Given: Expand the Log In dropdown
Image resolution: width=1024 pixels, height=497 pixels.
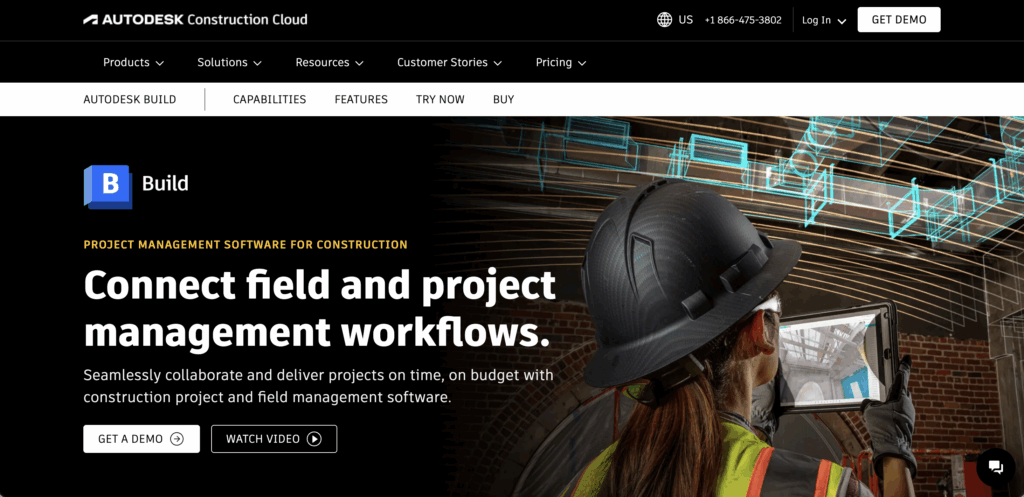Looking at the screenshot, I should pos(824,20).
